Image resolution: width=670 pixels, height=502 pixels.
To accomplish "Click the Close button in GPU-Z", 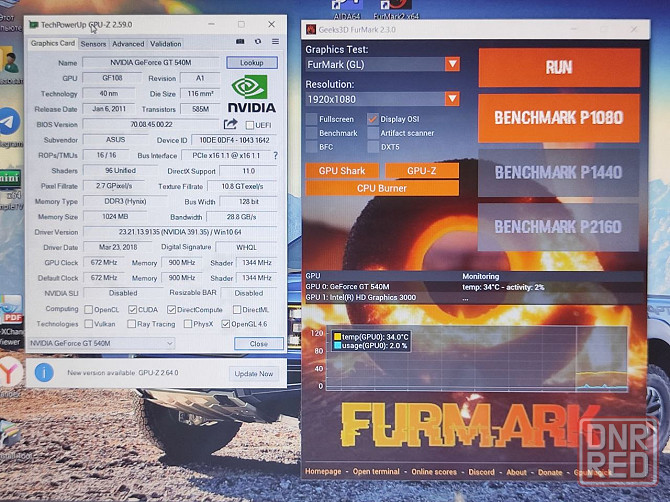I will click(259, 343).
